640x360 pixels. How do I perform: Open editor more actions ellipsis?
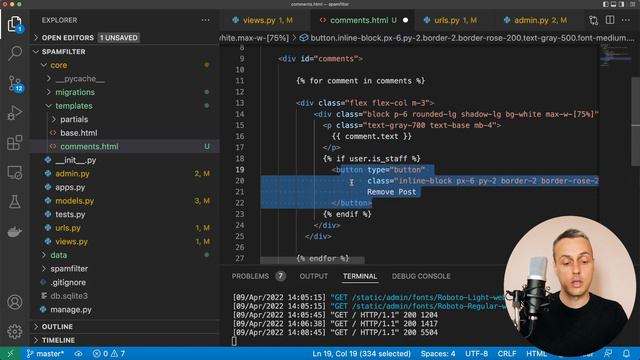coord(626,20)
